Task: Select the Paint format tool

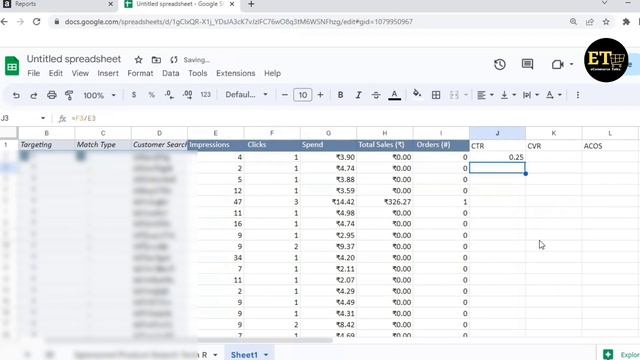Action: (69, 95)
